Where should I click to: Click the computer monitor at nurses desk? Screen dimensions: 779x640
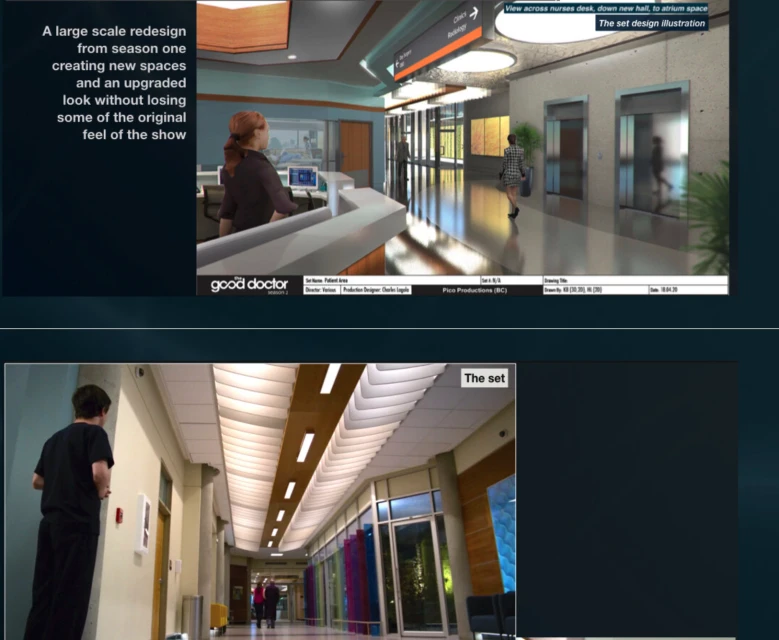302,178
